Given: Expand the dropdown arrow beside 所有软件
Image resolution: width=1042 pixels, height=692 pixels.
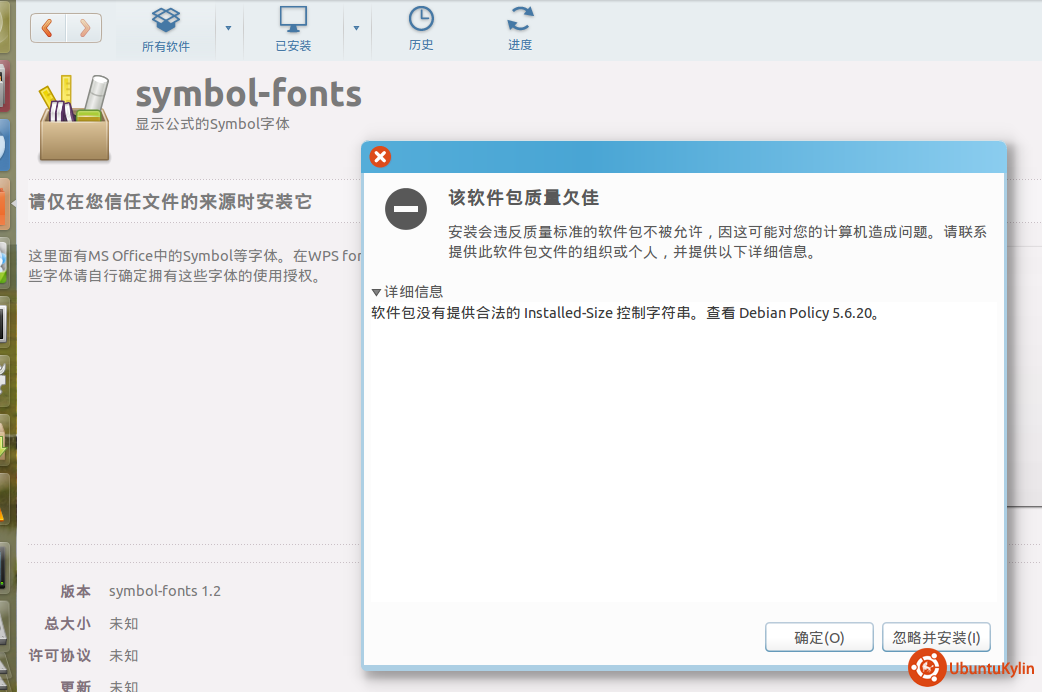Looking at the screenshot, I should [x=228, y=28].
